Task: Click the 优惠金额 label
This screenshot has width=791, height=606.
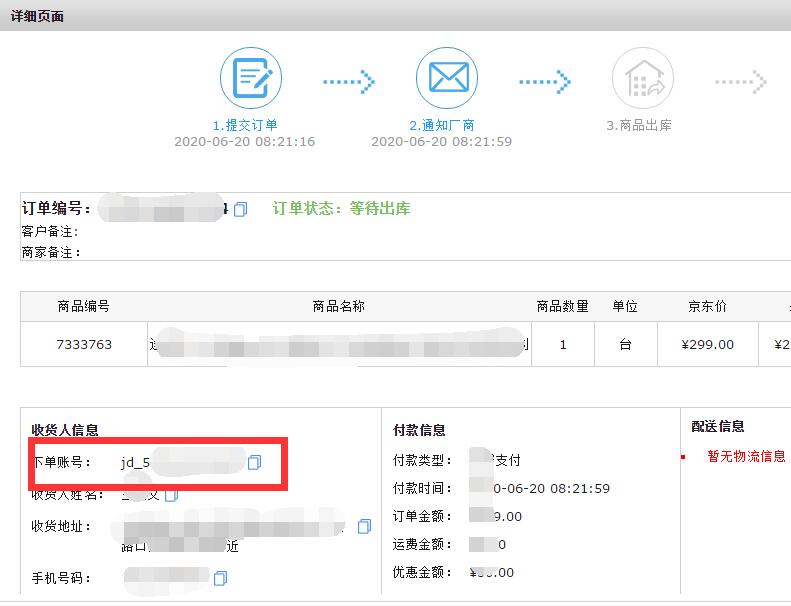Action: pyautogui.click(x=423, y=572)
